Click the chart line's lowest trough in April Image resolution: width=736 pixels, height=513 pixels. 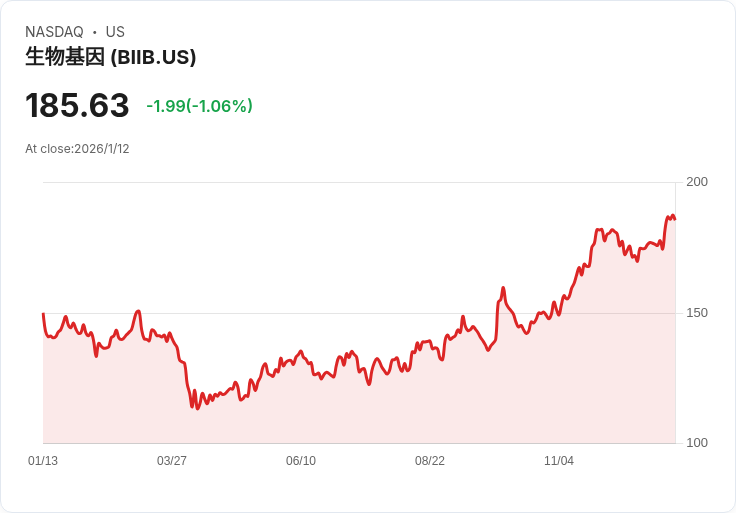click(x=198, y=408)
